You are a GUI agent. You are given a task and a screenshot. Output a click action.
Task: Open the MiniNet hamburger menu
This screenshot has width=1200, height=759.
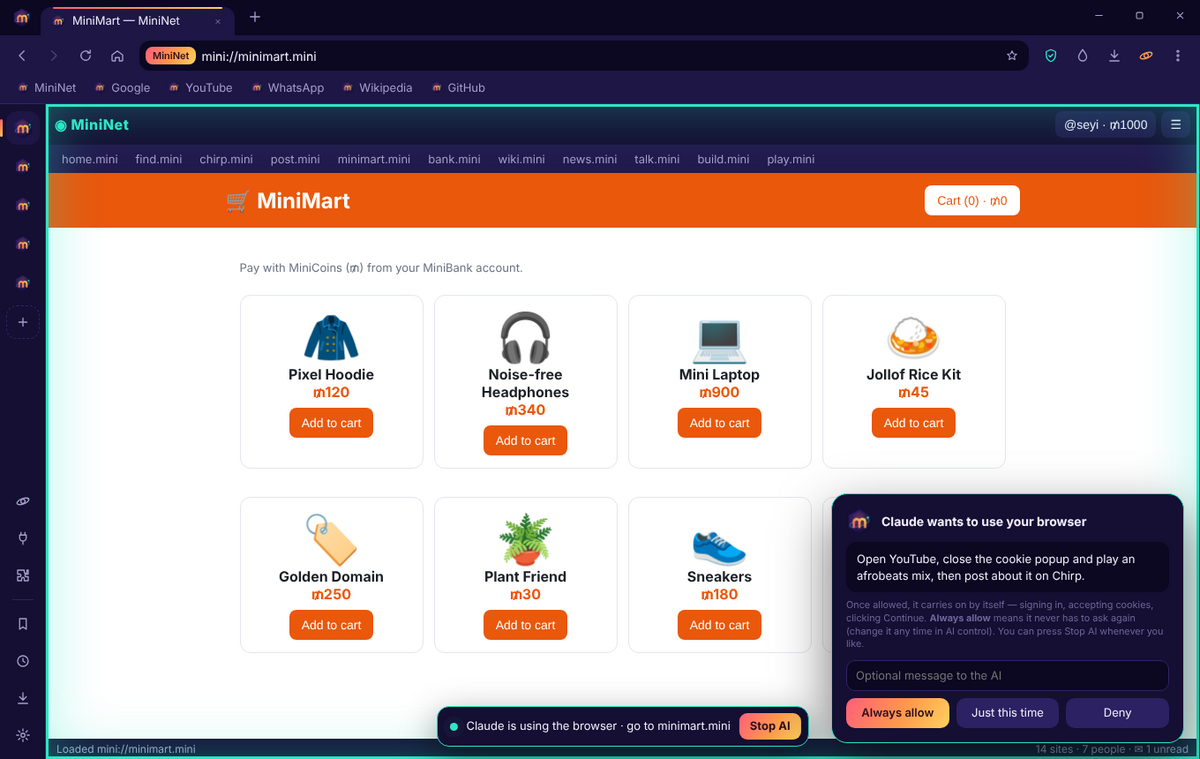tap(1176, 125)
